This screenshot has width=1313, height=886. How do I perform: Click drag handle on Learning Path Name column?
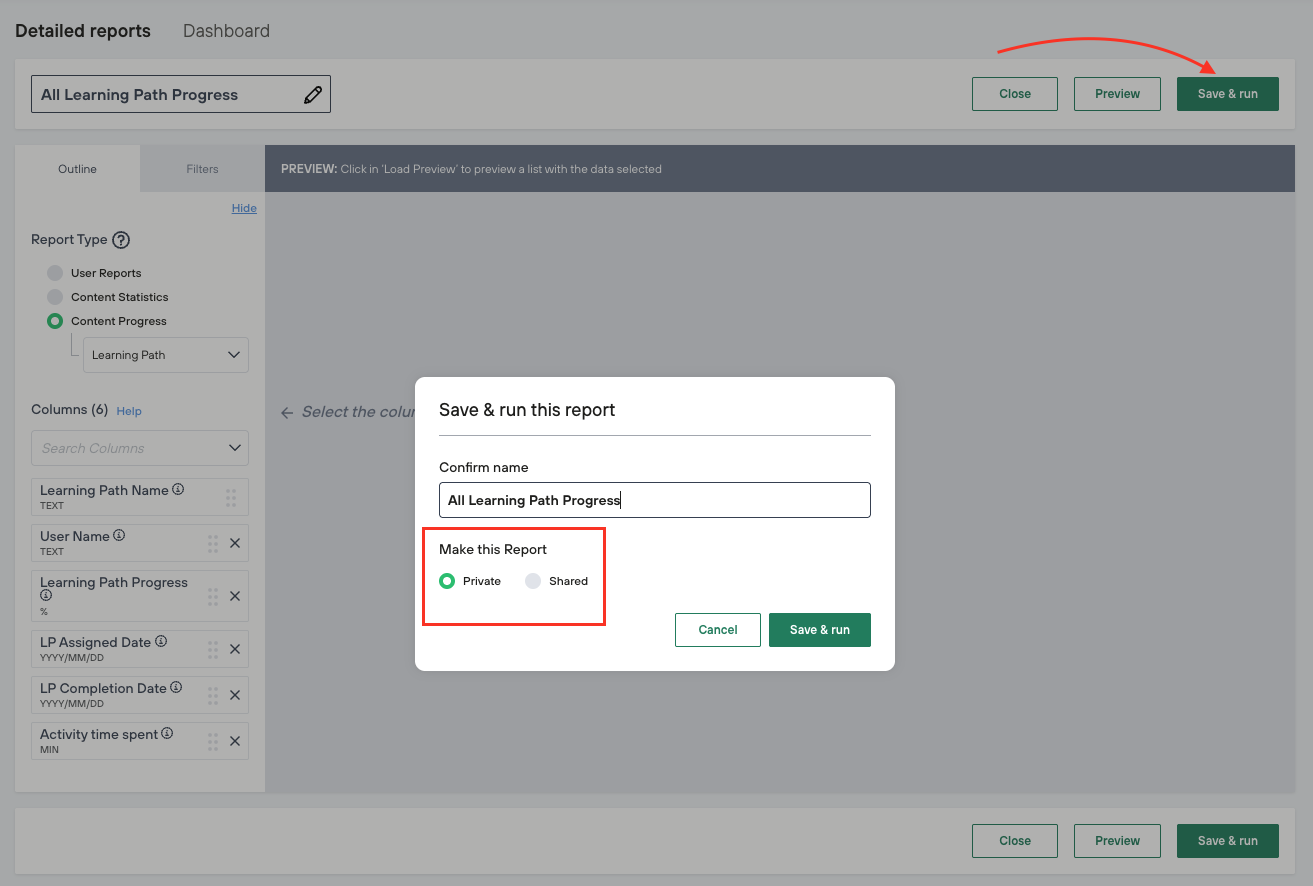pos(231,497)
